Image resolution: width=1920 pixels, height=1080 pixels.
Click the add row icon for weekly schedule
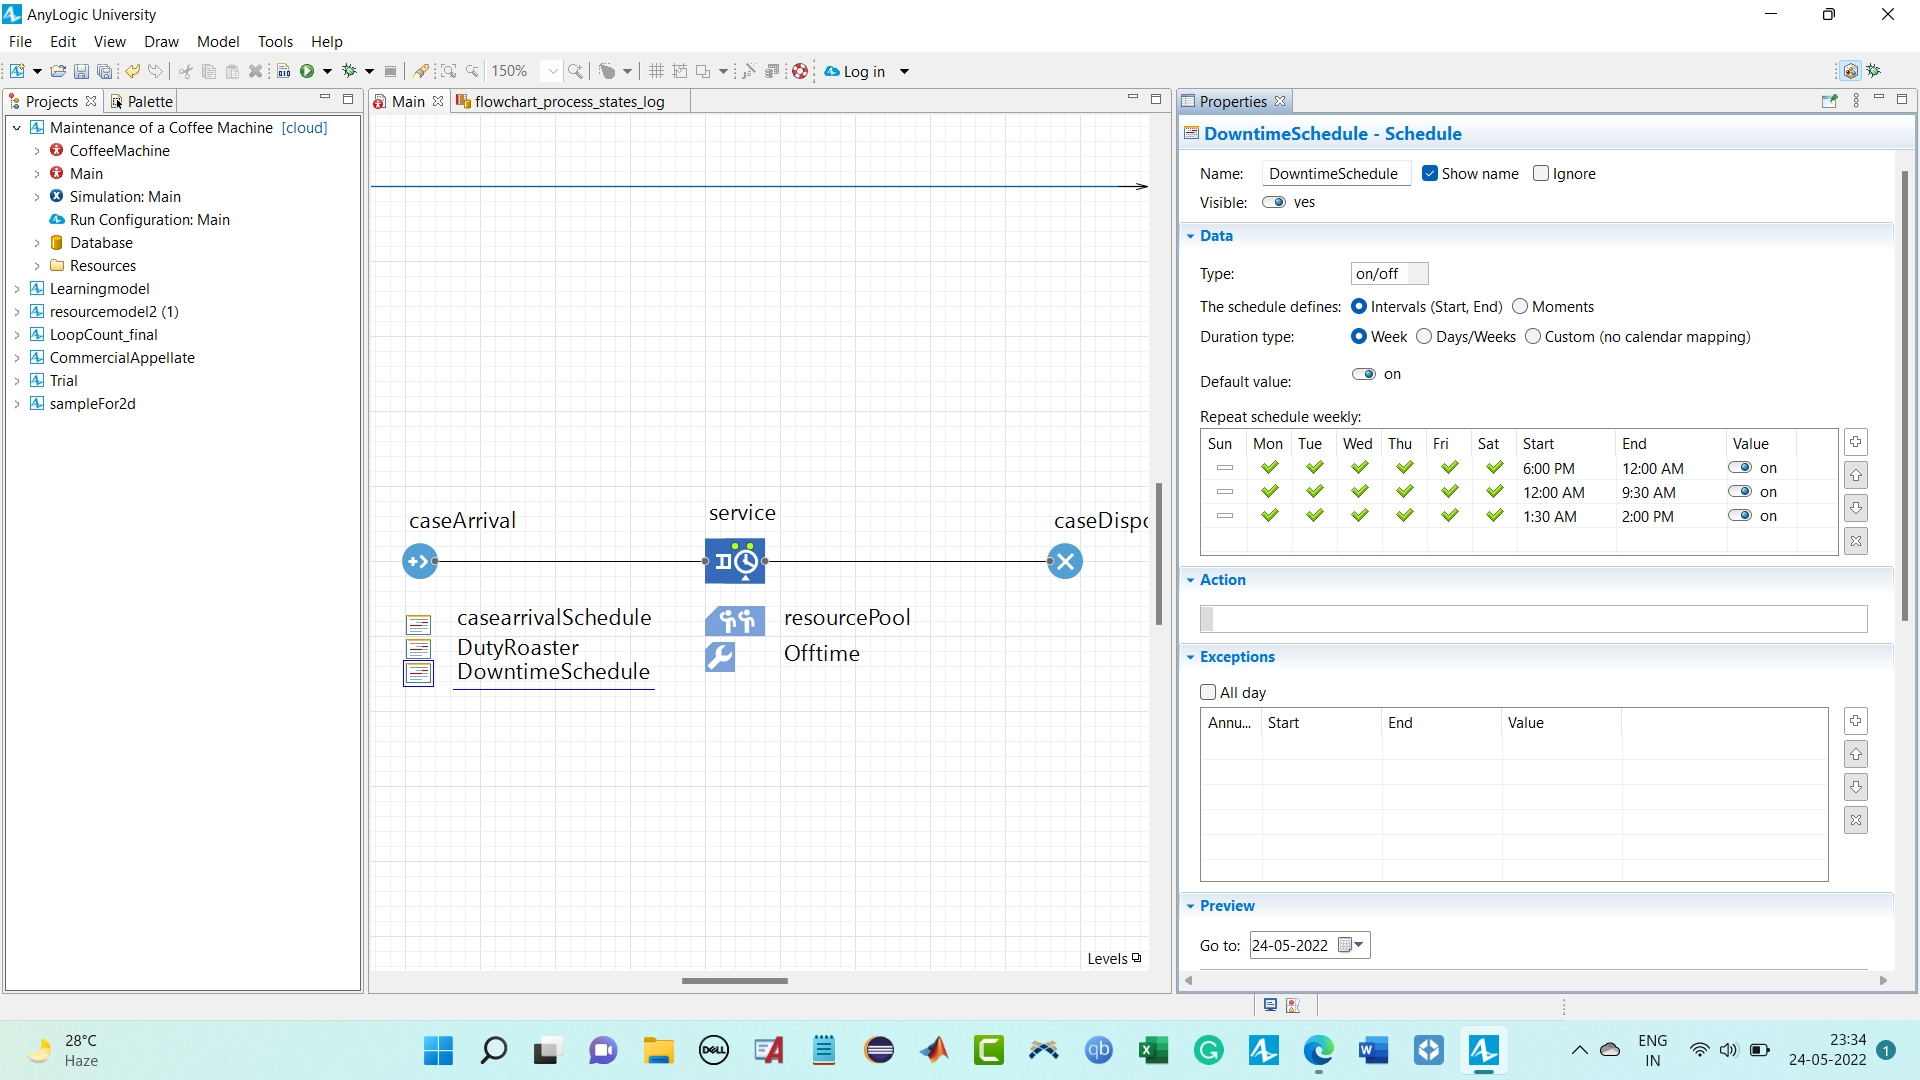pyautogui.click(x=1856, y=442)
